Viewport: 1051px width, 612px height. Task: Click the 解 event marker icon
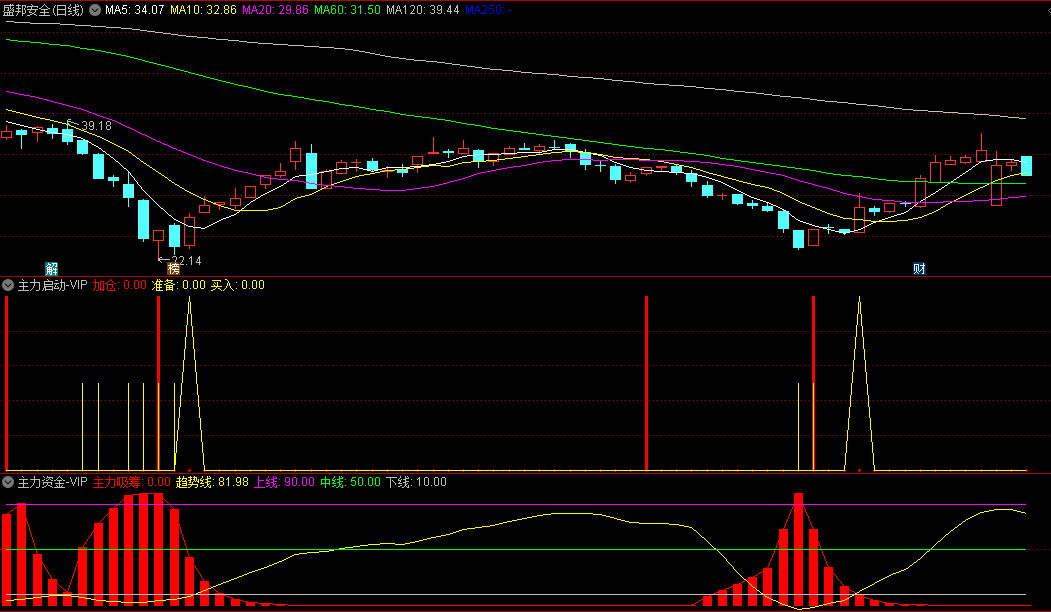(52, 269)
